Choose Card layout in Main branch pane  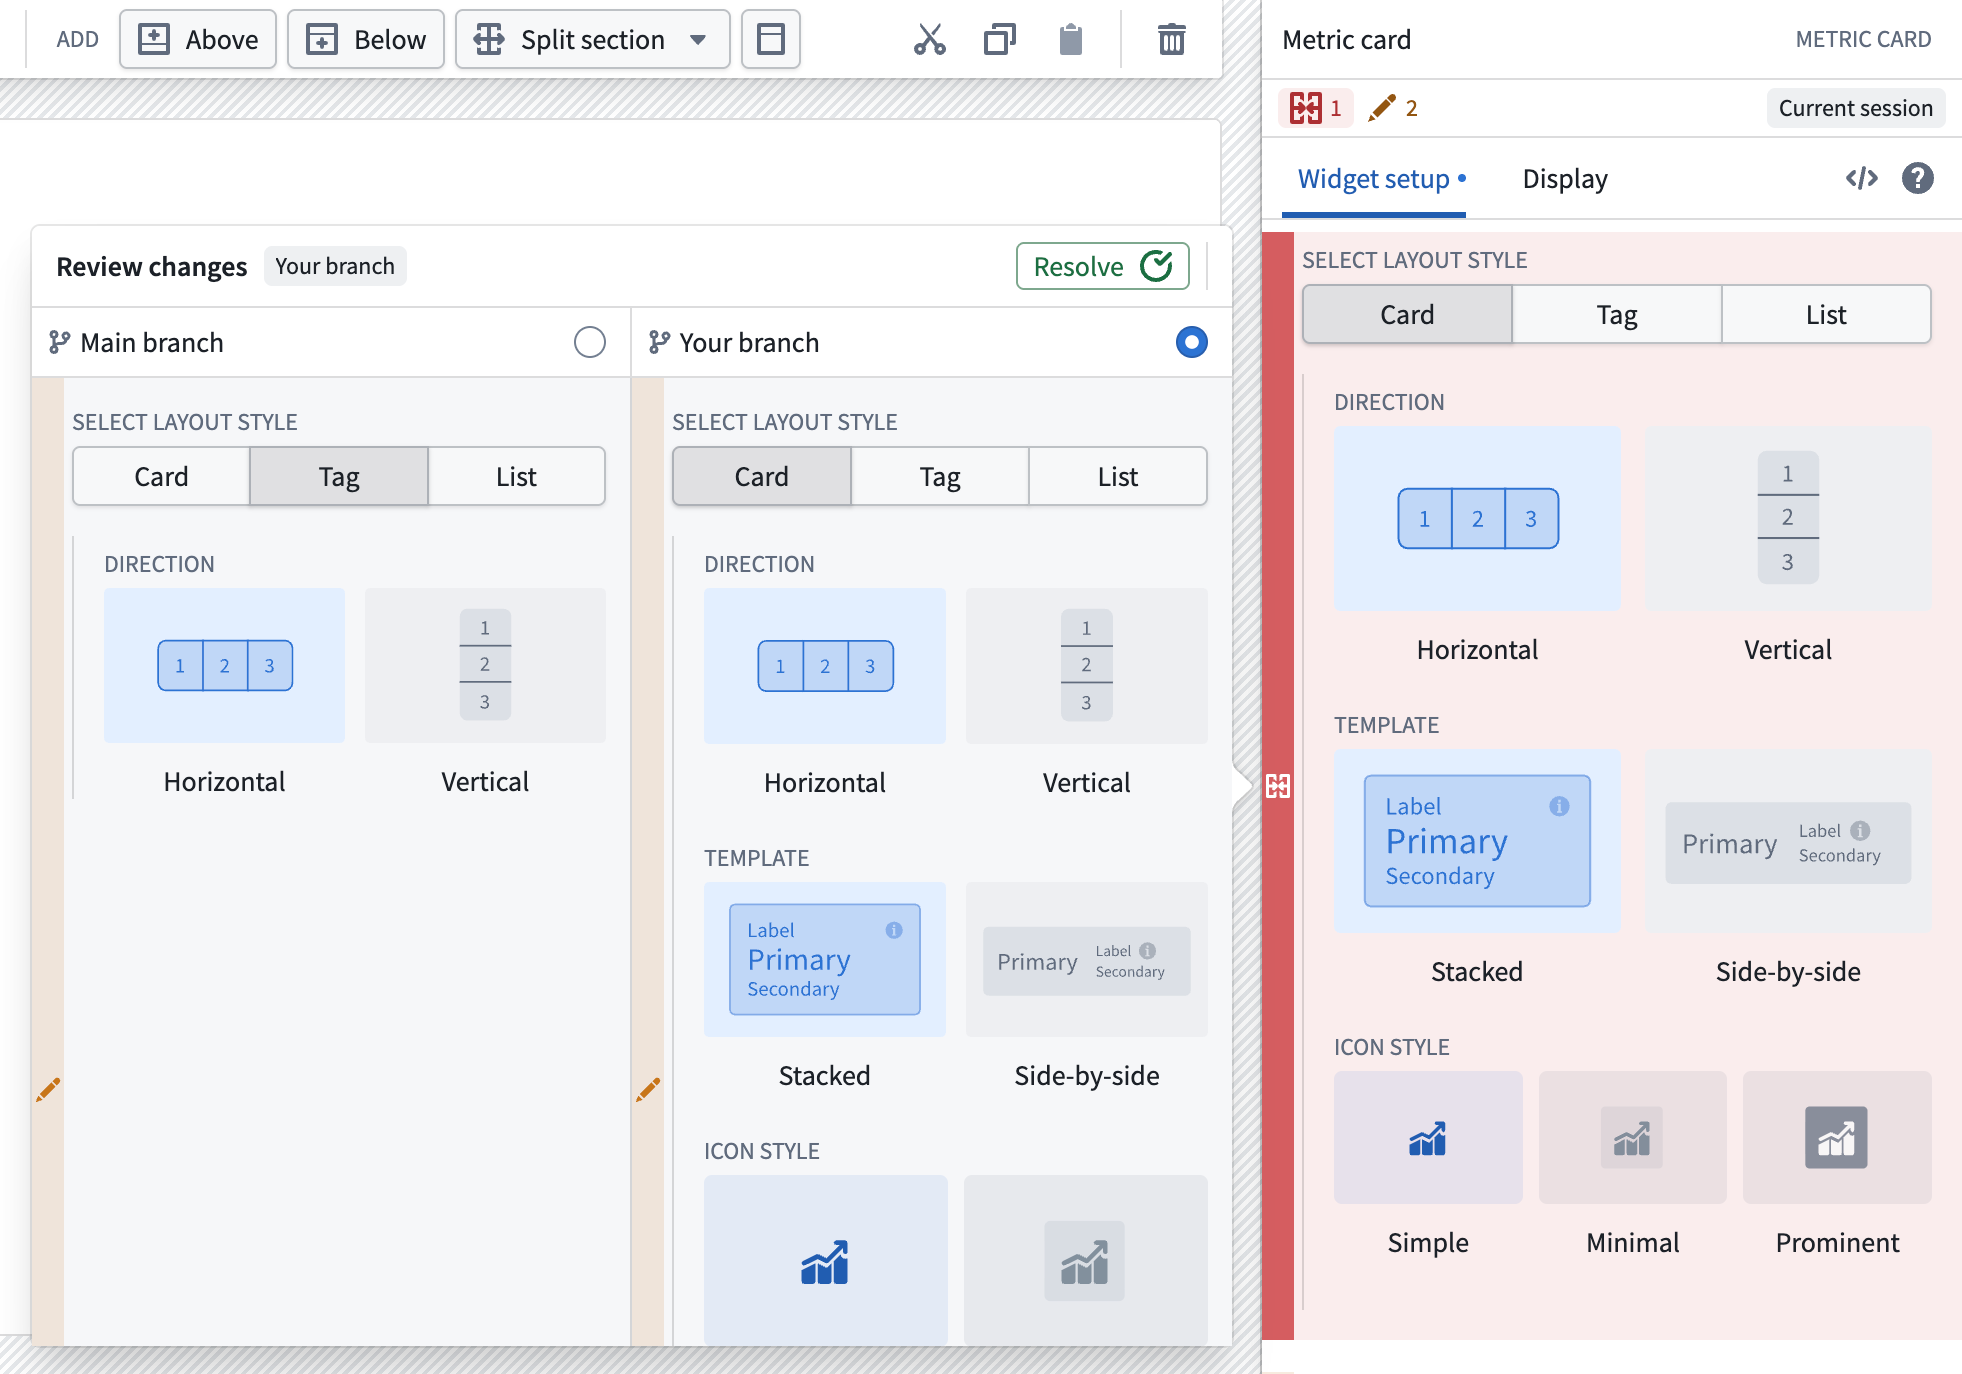pos(161,476)
